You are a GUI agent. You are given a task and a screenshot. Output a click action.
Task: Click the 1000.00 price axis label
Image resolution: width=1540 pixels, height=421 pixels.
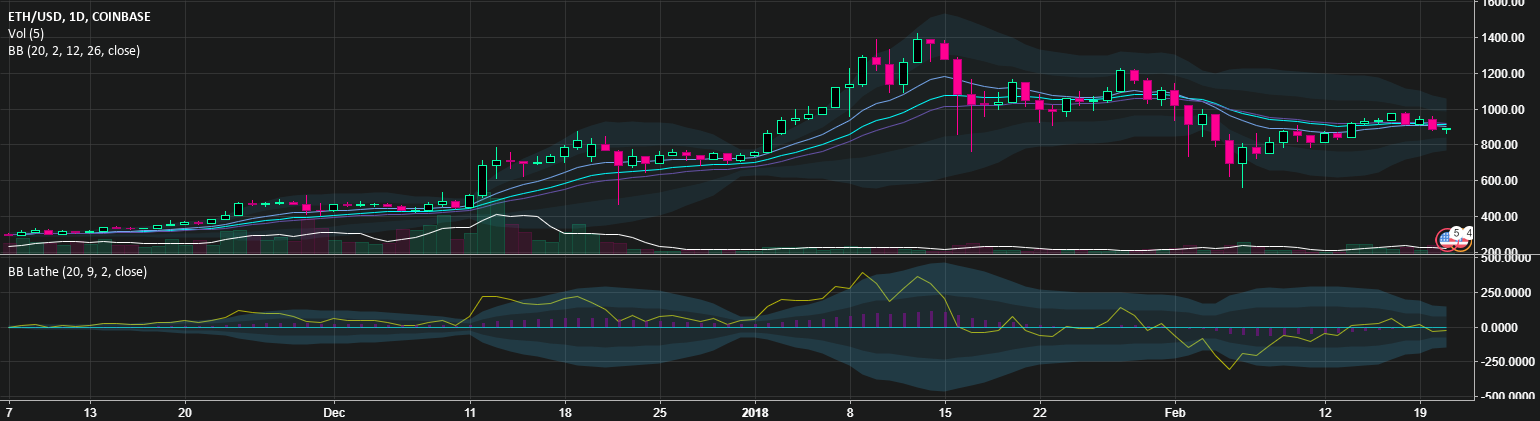pyautogui.click(x=1504, y=109)
